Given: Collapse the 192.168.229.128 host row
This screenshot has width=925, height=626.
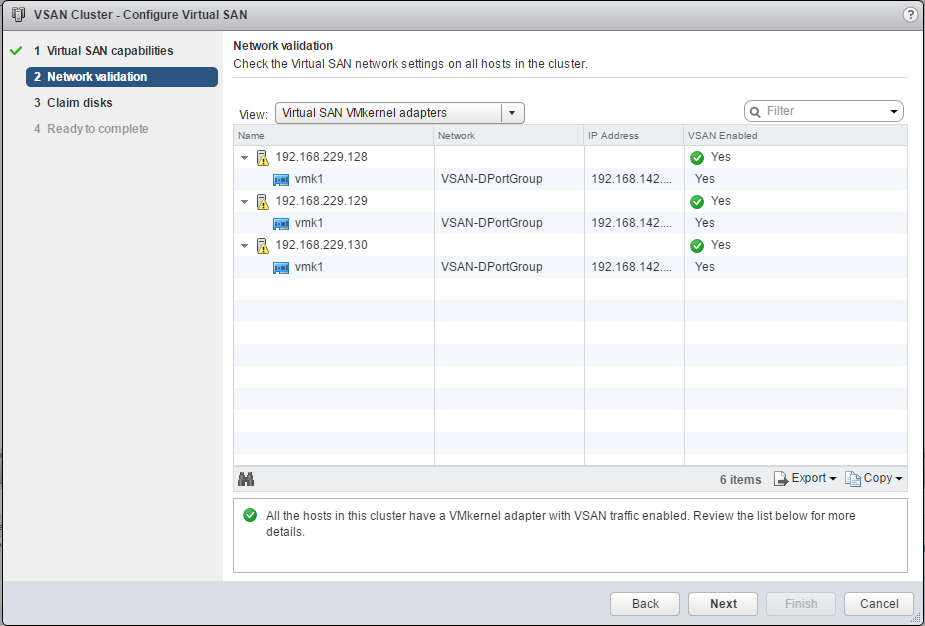Looking at the screenshot, I should click(x=244, y=158).
